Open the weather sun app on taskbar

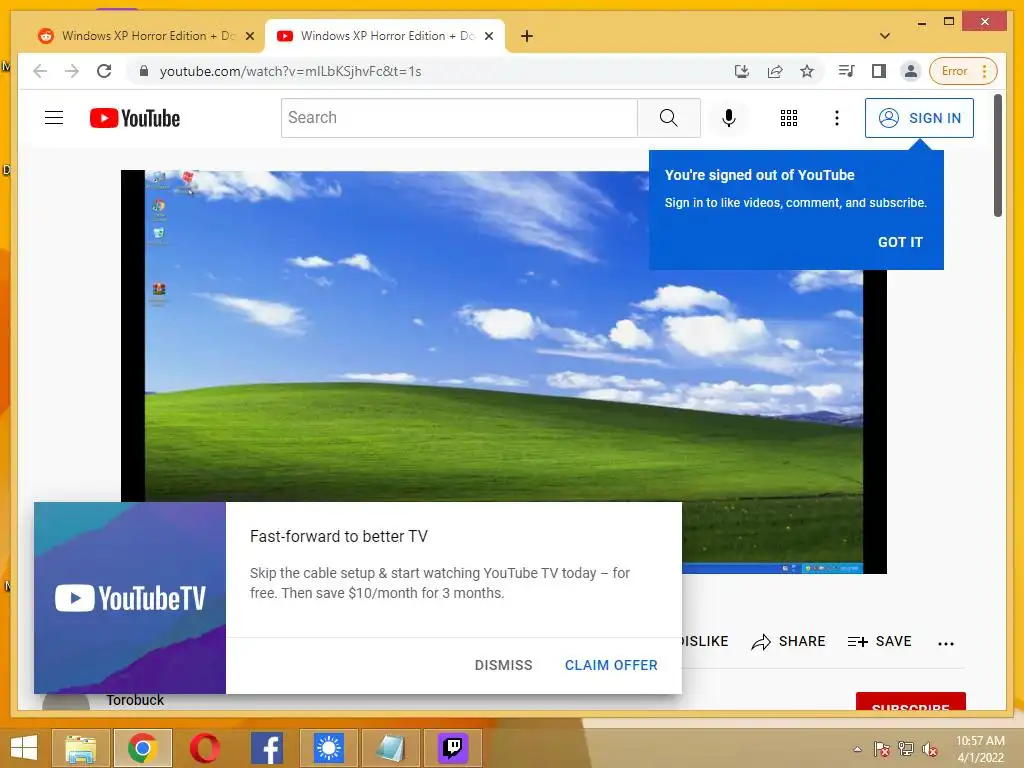click(x=328, y=748)
